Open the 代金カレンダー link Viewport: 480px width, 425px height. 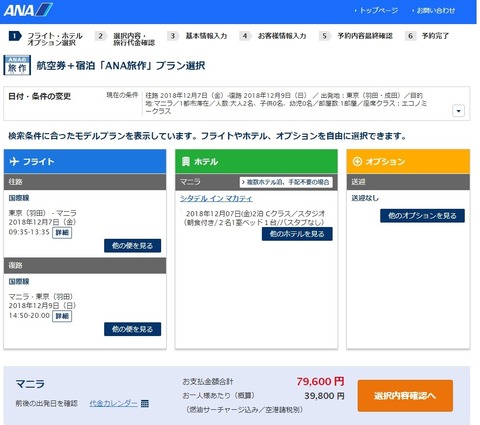[x=113, y=403]
